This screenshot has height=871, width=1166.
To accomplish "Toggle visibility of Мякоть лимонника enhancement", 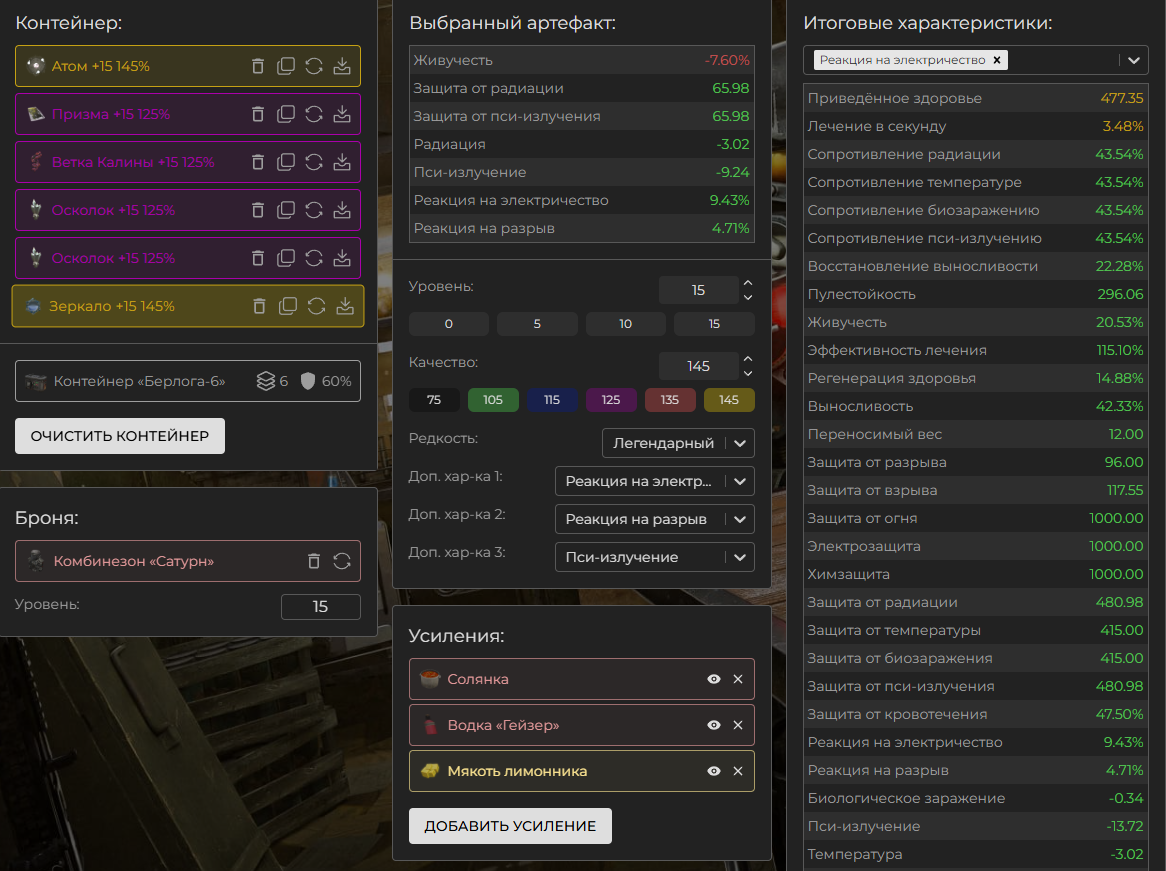I will [x=714, y=771].
